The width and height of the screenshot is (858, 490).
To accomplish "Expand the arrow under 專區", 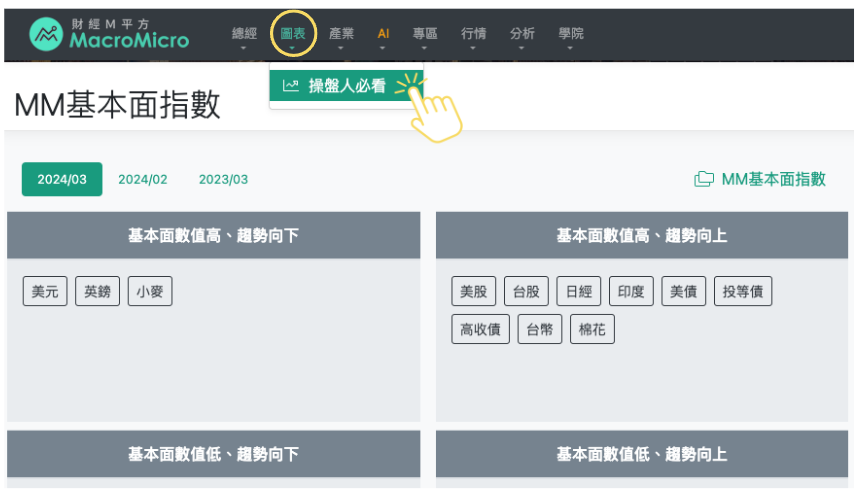I will coord(424,48).
